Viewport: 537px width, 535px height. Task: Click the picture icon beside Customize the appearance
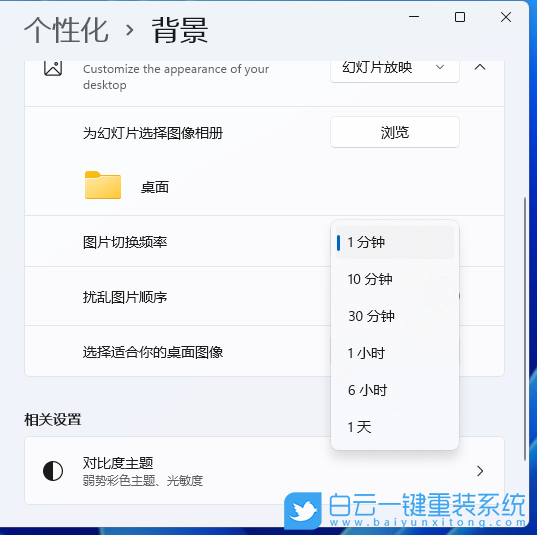(x=53, y=68)
